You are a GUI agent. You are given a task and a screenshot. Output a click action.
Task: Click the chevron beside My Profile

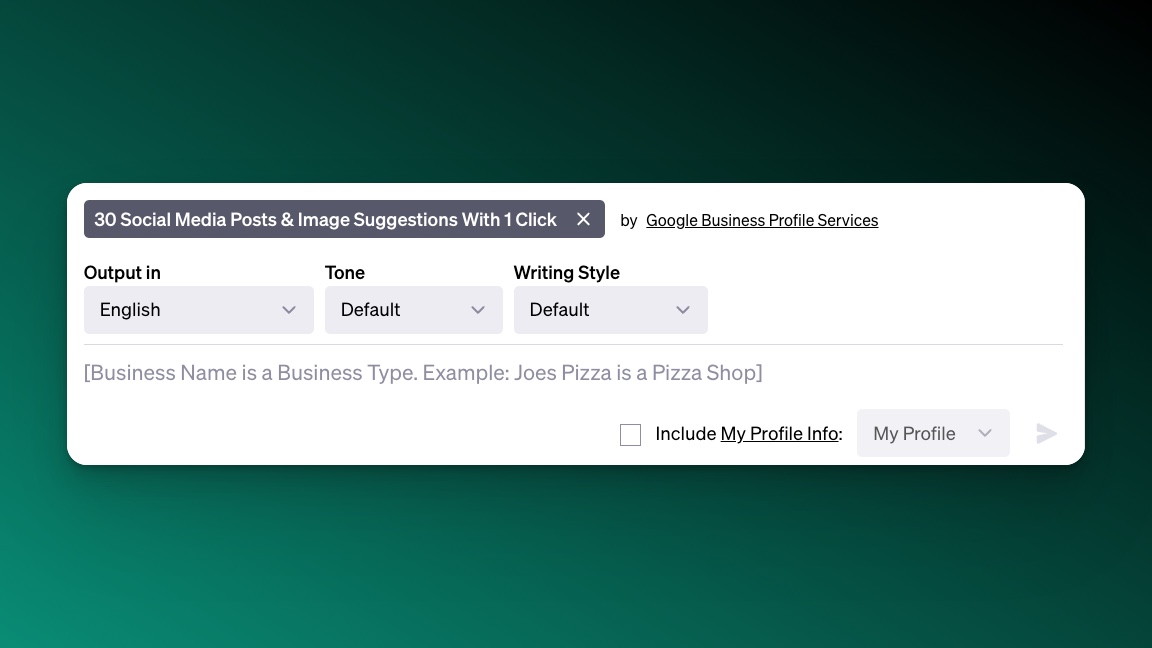click(x=986, y=433)
